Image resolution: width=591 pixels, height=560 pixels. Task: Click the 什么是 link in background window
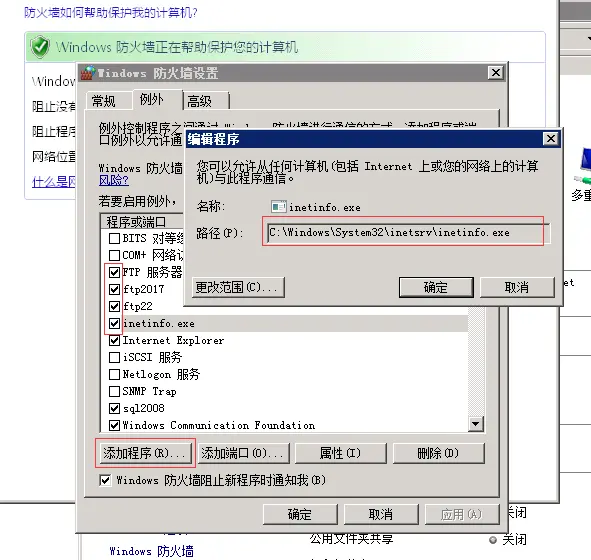pos(54,182)
